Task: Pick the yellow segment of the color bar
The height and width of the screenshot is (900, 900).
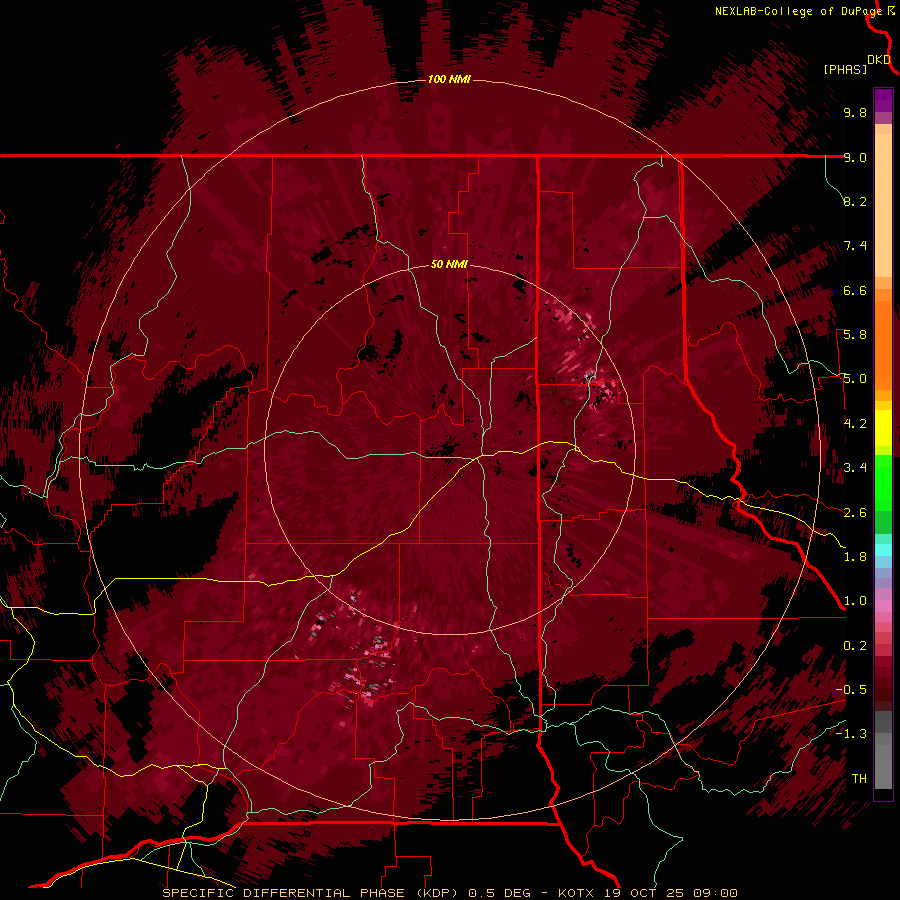Action: [x=883, y=428]
